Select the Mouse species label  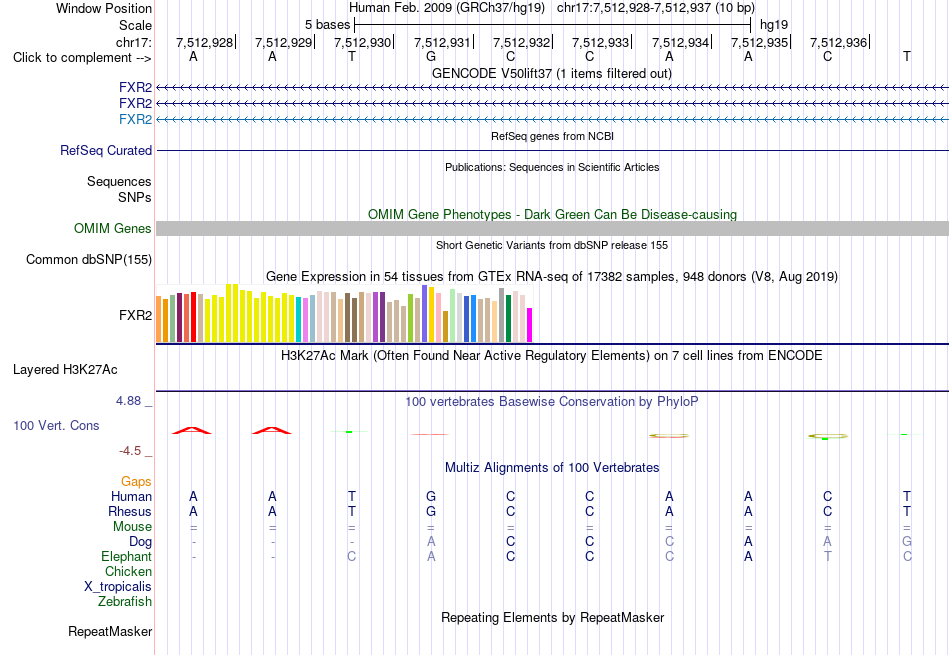click(133, 527)
